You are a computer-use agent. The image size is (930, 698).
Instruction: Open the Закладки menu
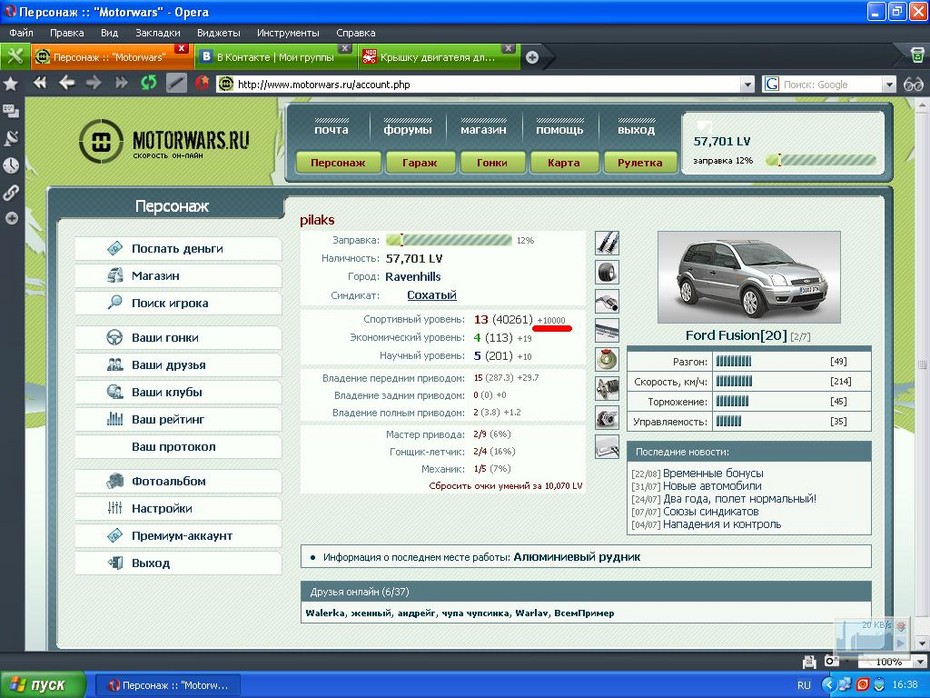(x=158, y=33)
